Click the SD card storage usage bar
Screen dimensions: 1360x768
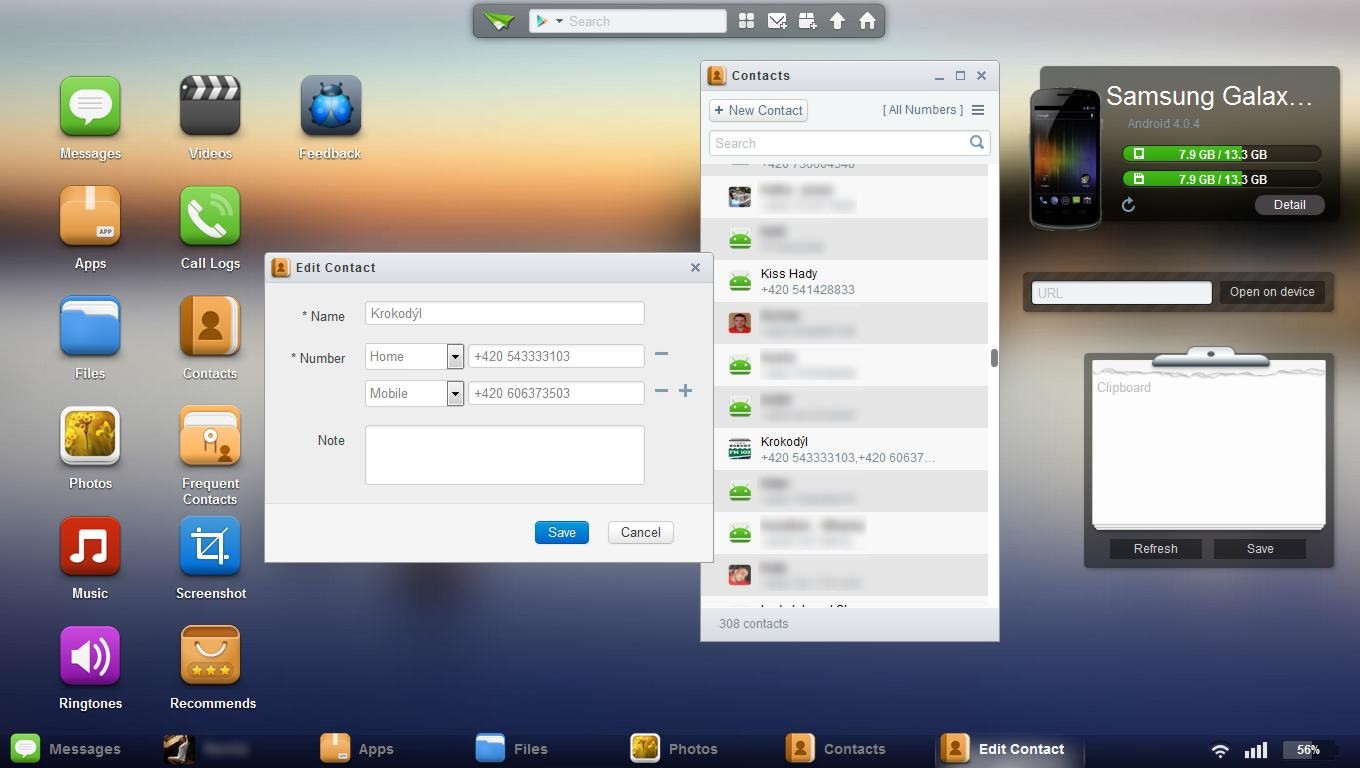click(1222, 179)
